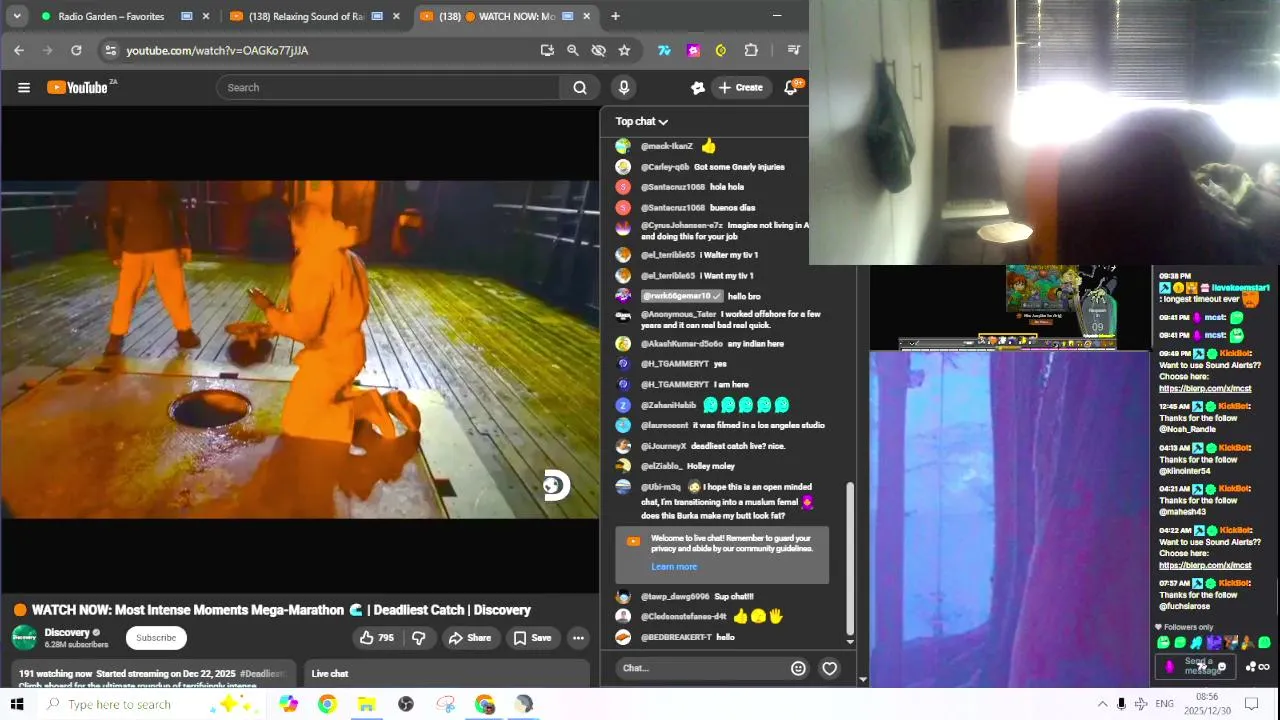Subscribe to the Discovery channel

click(156, 638)
